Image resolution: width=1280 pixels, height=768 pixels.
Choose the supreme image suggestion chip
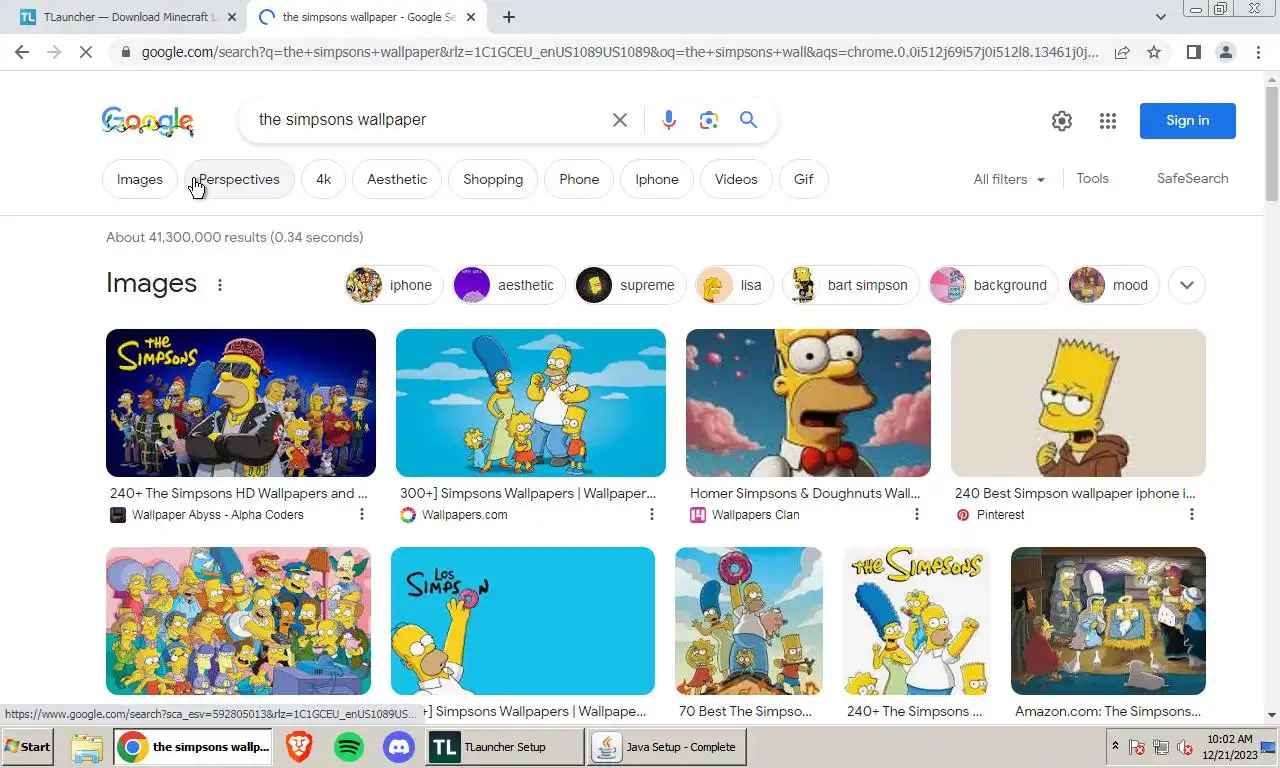point(631,285)
